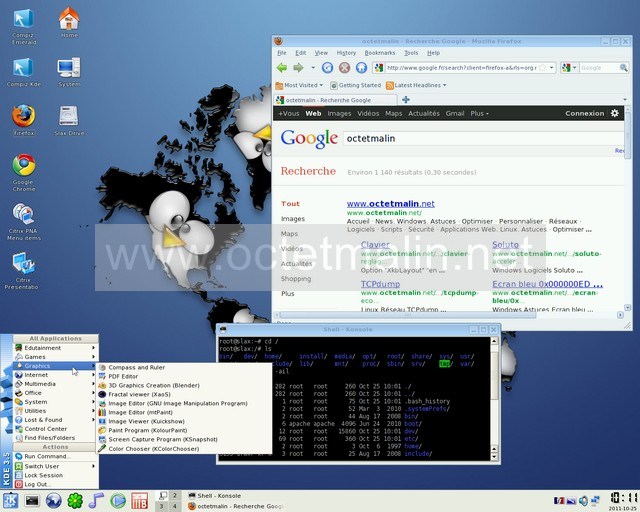
Task: Select 3D Graphics Creation (Blender)
Action: point(184,385)
